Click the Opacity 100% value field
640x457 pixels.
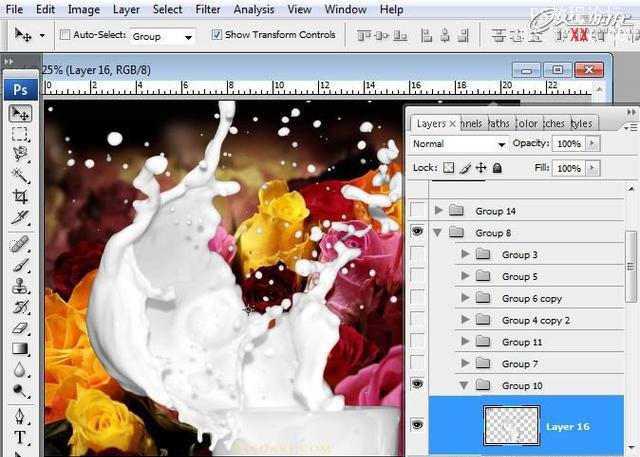pyautogui.click(x=569, y=144)
